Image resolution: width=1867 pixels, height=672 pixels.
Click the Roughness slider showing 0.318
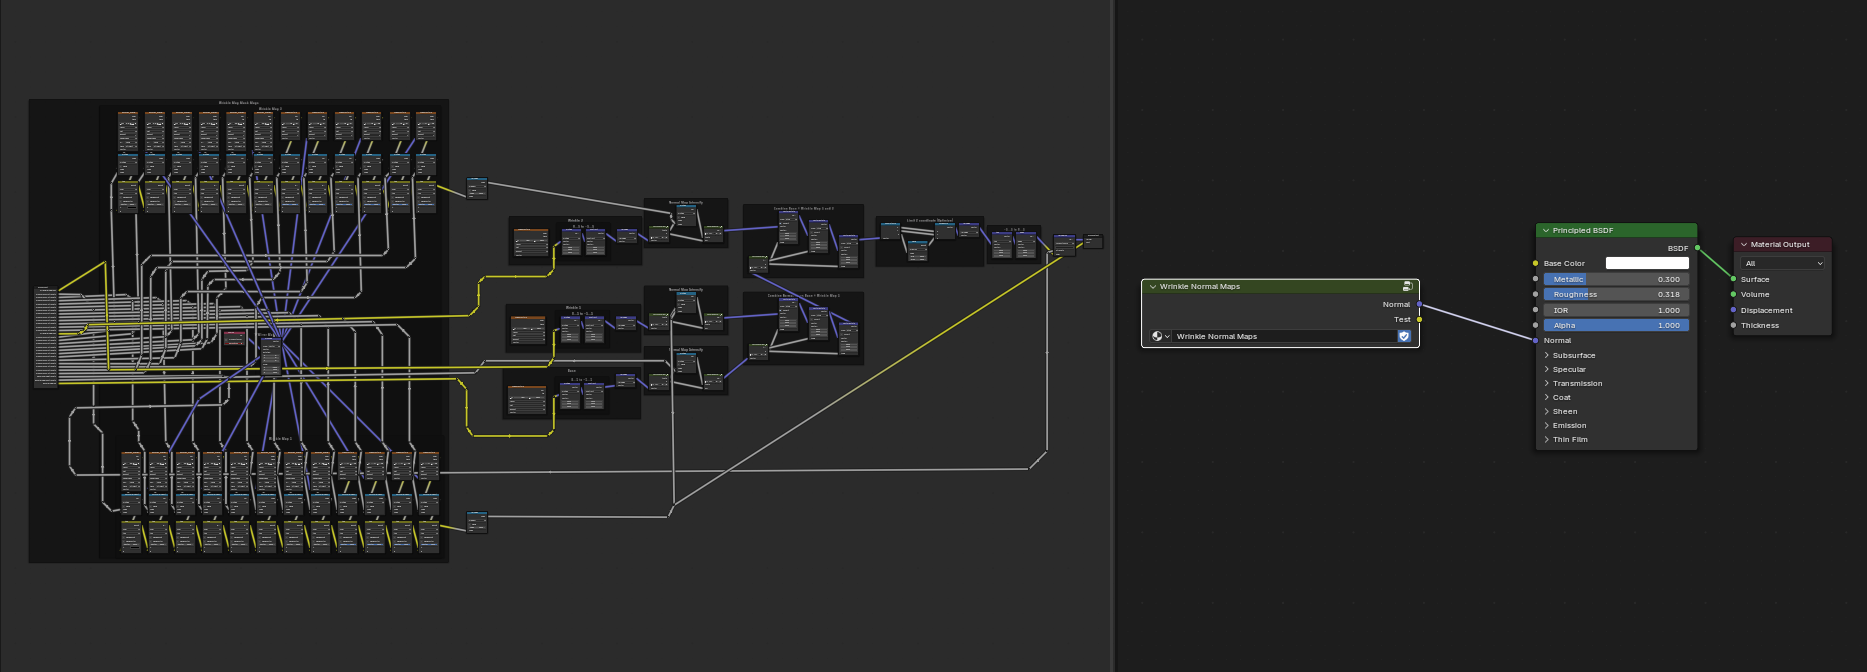(x=1616, y=295)
